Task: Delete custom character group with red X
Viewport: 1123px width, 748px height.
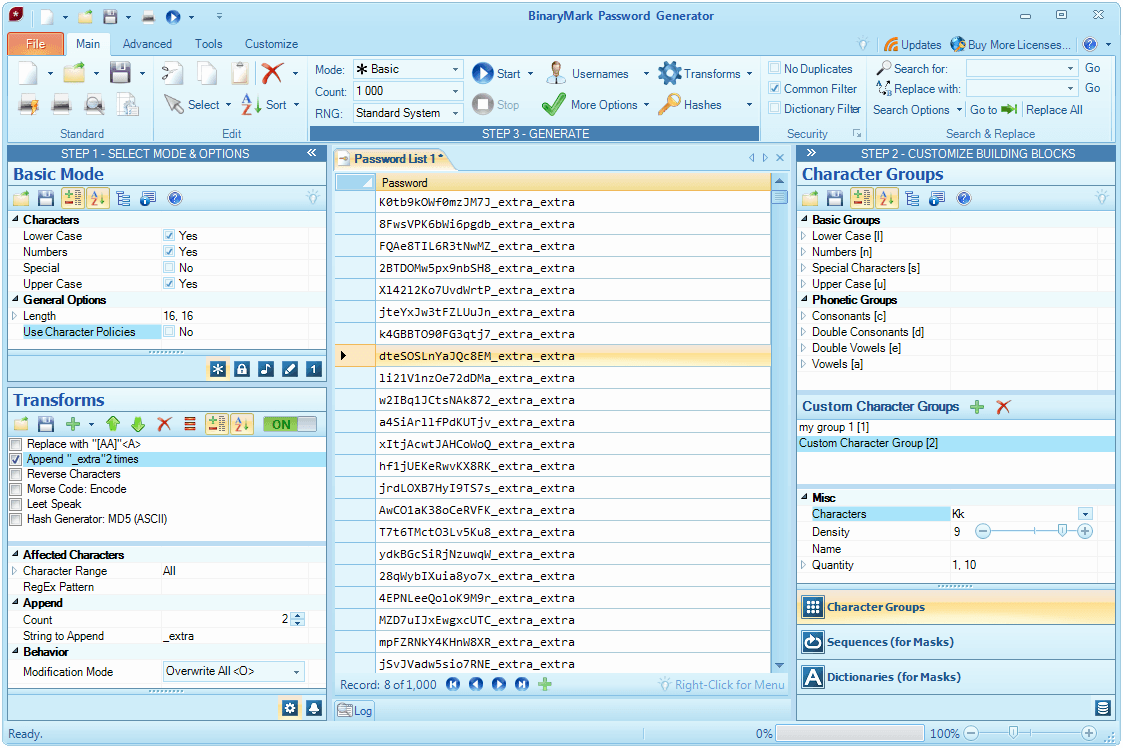Action: (1003, 407)
